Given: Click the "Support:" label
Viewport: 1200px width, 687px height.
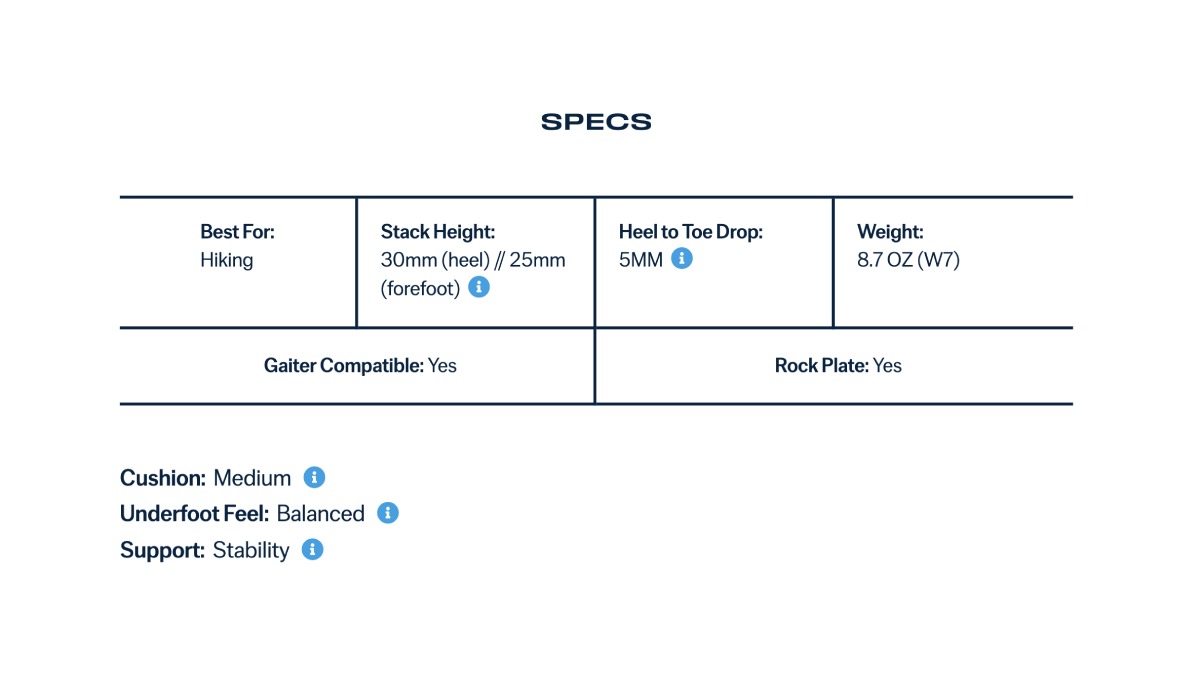Looking at the screenshot, I should 162,550.
